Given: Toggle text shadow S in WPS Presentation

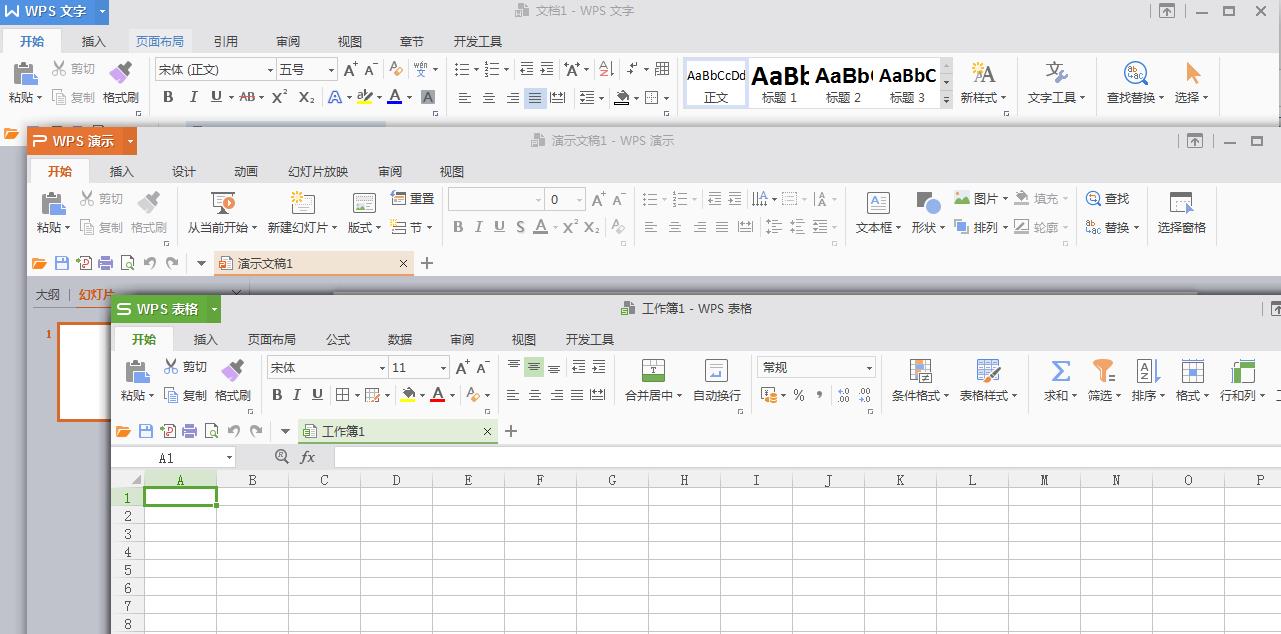Looking at the screenshot, I should (520, 227).
